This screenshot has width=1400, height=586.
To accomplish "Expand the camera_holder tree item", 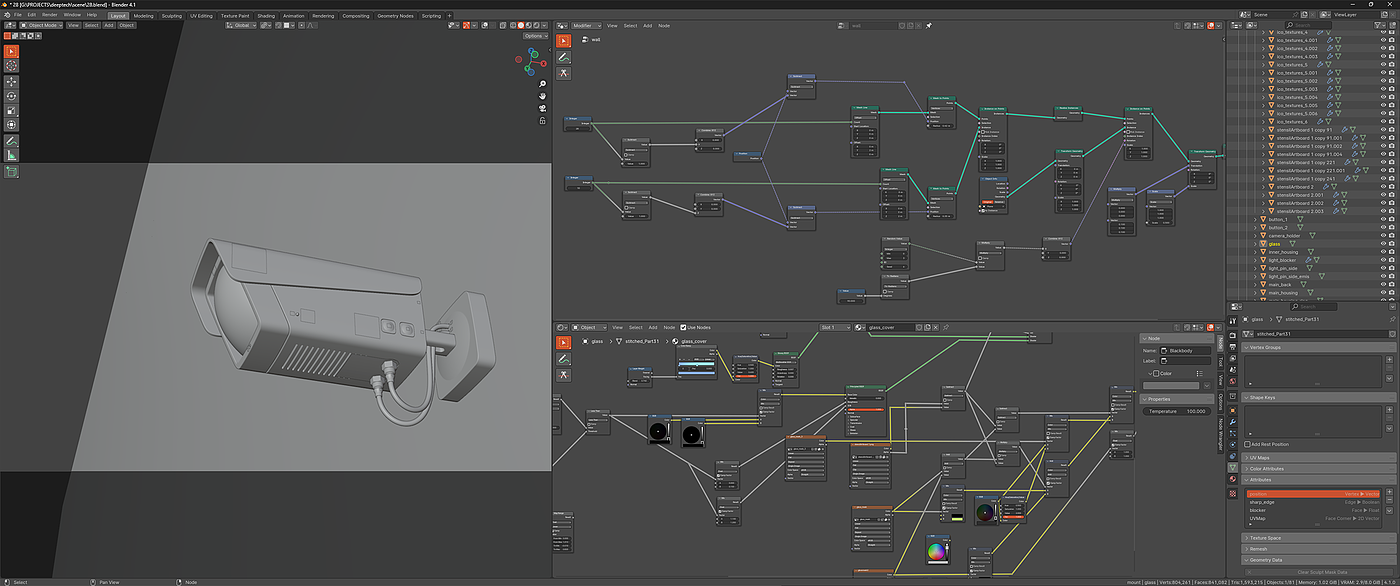I will [1255, 236].
